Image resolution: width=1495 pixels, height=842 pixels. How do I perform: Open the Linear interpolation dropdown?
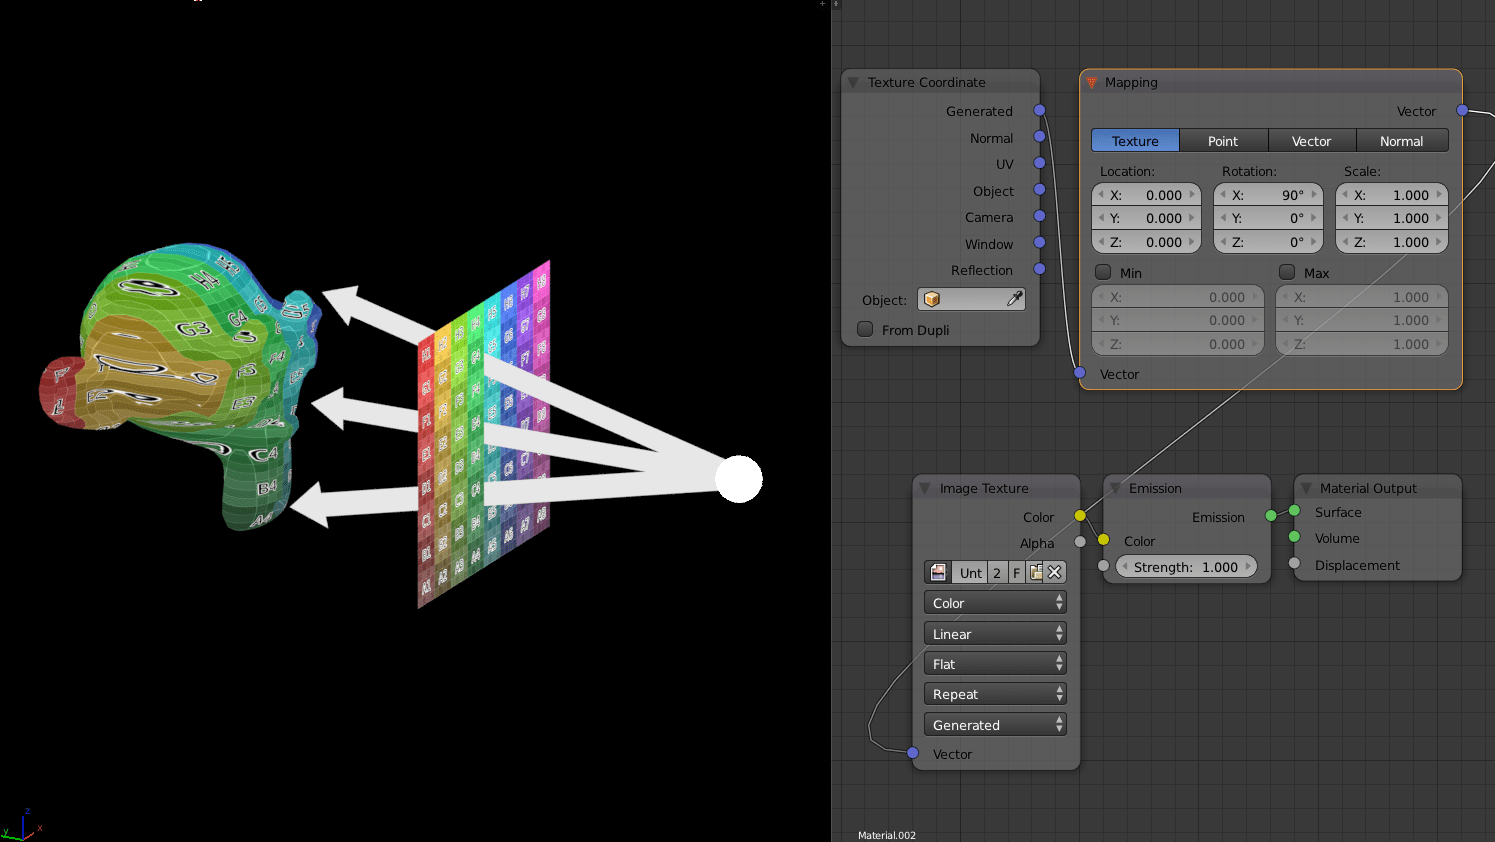(x=995, y=633)
